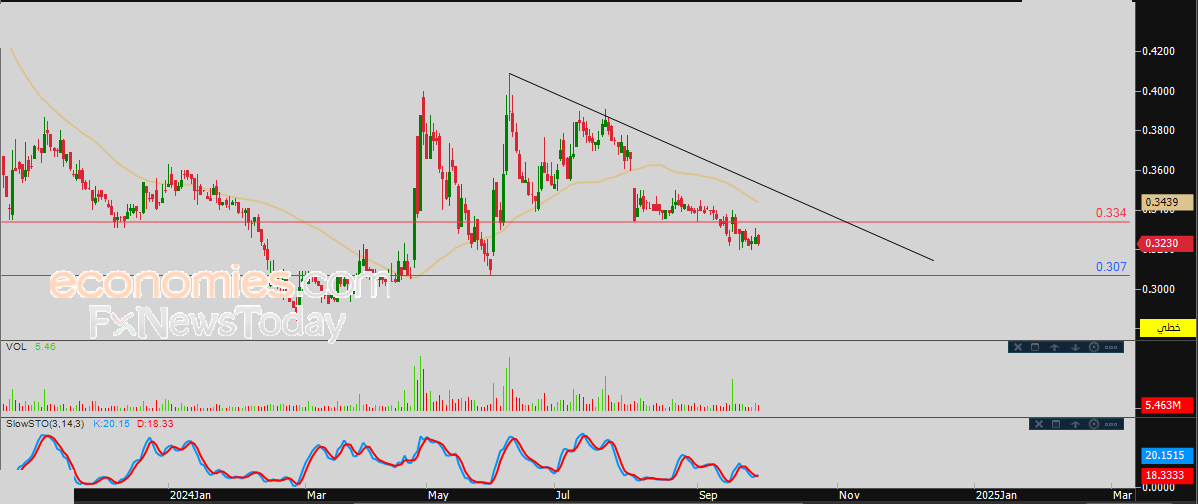Screen dimensions: 1198x504
Task: Open more options for SlowSTO panel
Action: coord(1111,424)
